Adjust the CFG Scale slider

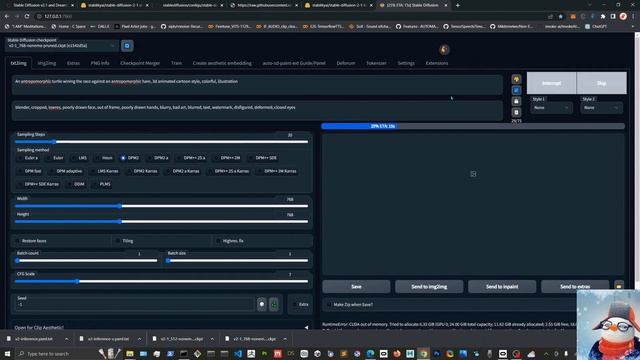pos(161,281)
